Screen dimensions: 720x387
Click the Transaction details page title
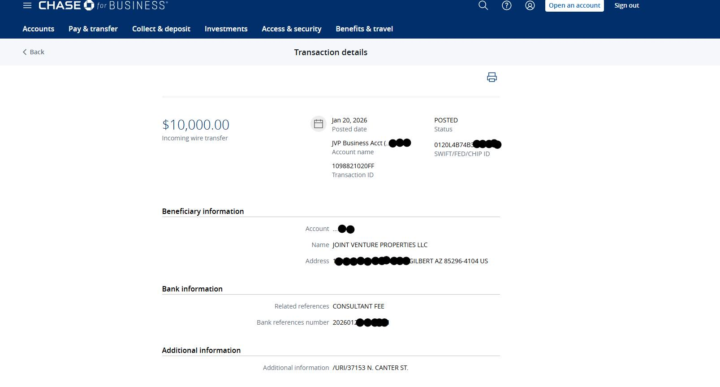point(331,52)
